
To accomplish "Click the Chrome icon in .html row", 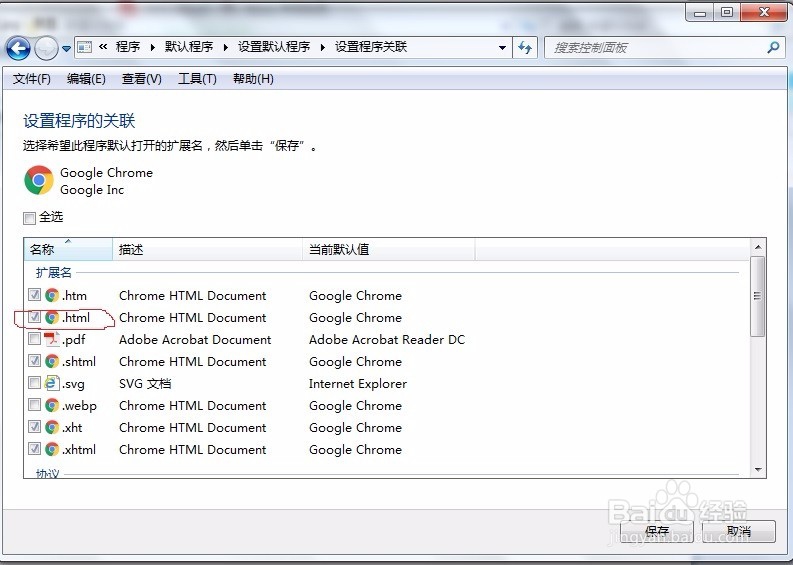I will tap(52, 317).
